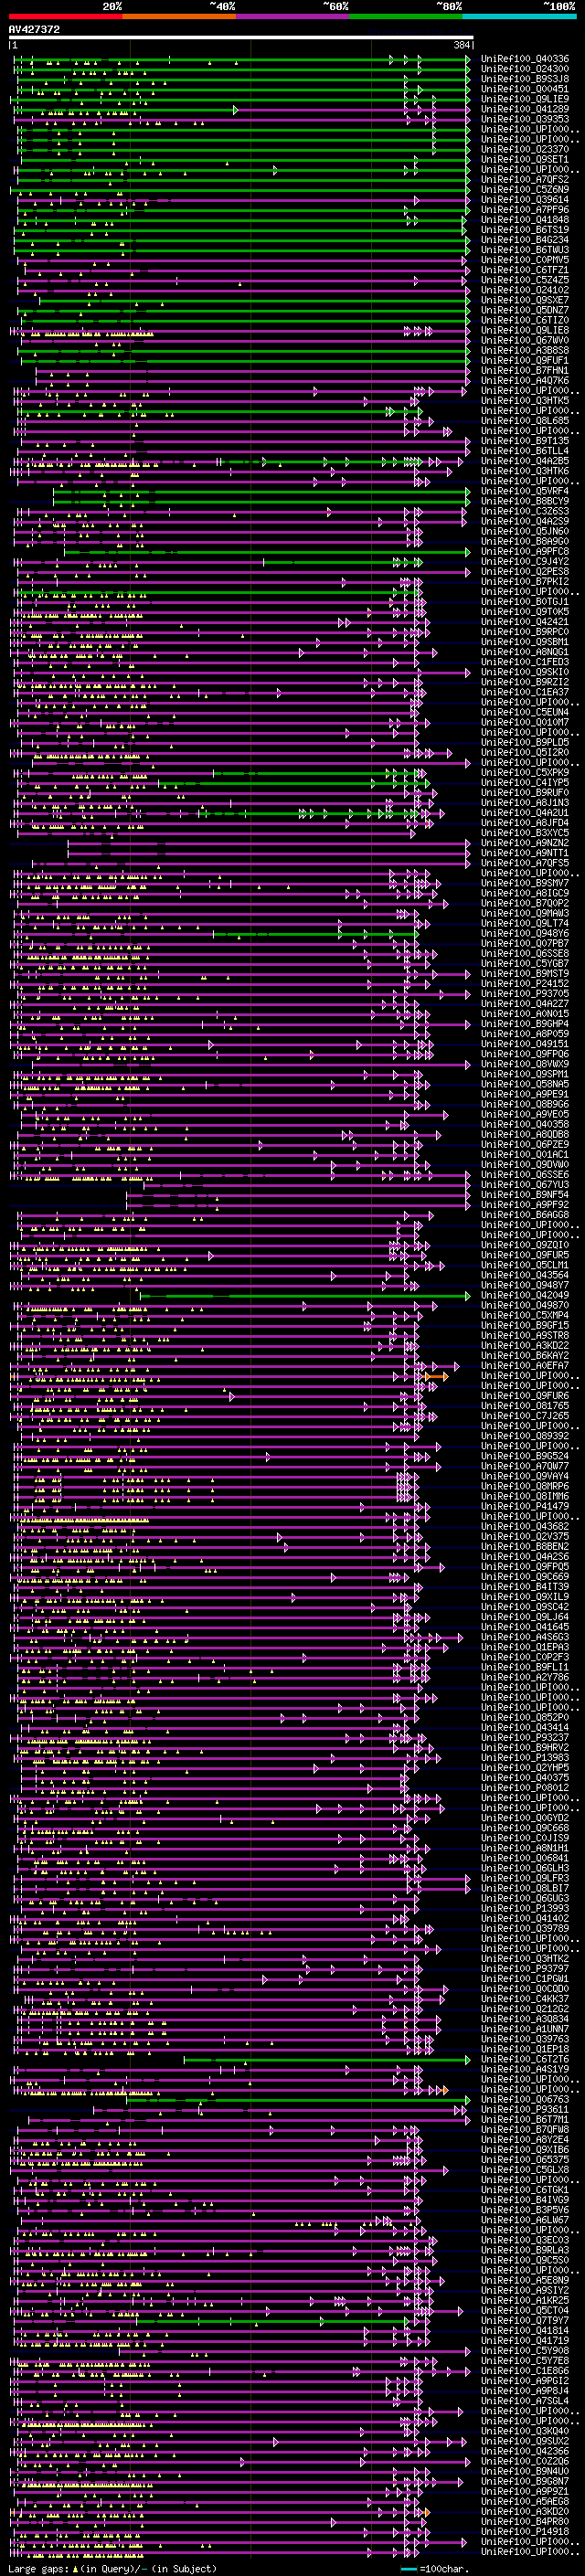Select the UniRef100_O65375 alignment label
Image resolution: width=585 pixels, height=2576 pixels.
pos(525,2160)
